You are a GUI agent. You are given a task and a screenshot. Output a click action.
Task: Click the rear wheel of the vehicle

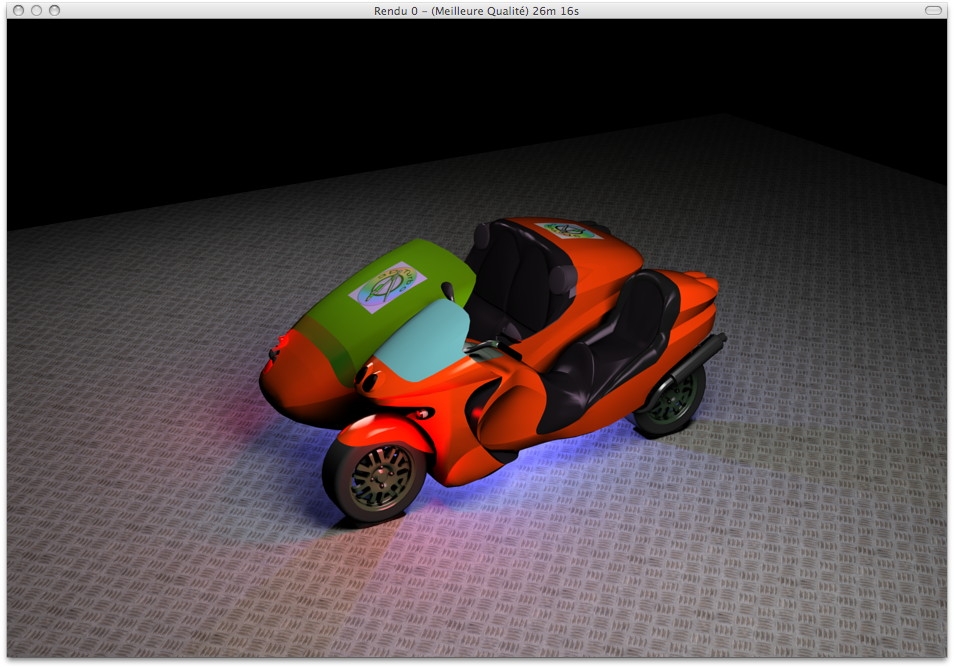point(672,401)
